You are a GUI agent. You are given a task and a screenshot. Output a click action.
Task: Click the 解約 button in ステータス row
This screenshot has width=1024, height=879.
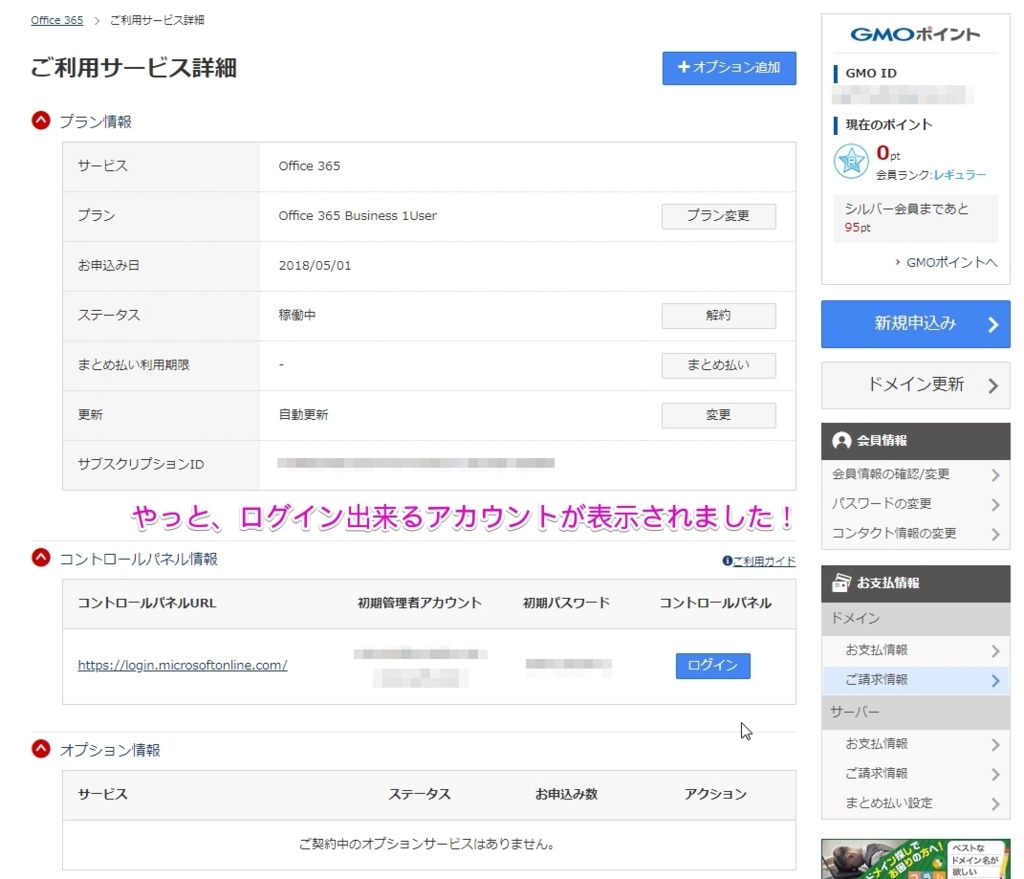(x=718, y=315)
